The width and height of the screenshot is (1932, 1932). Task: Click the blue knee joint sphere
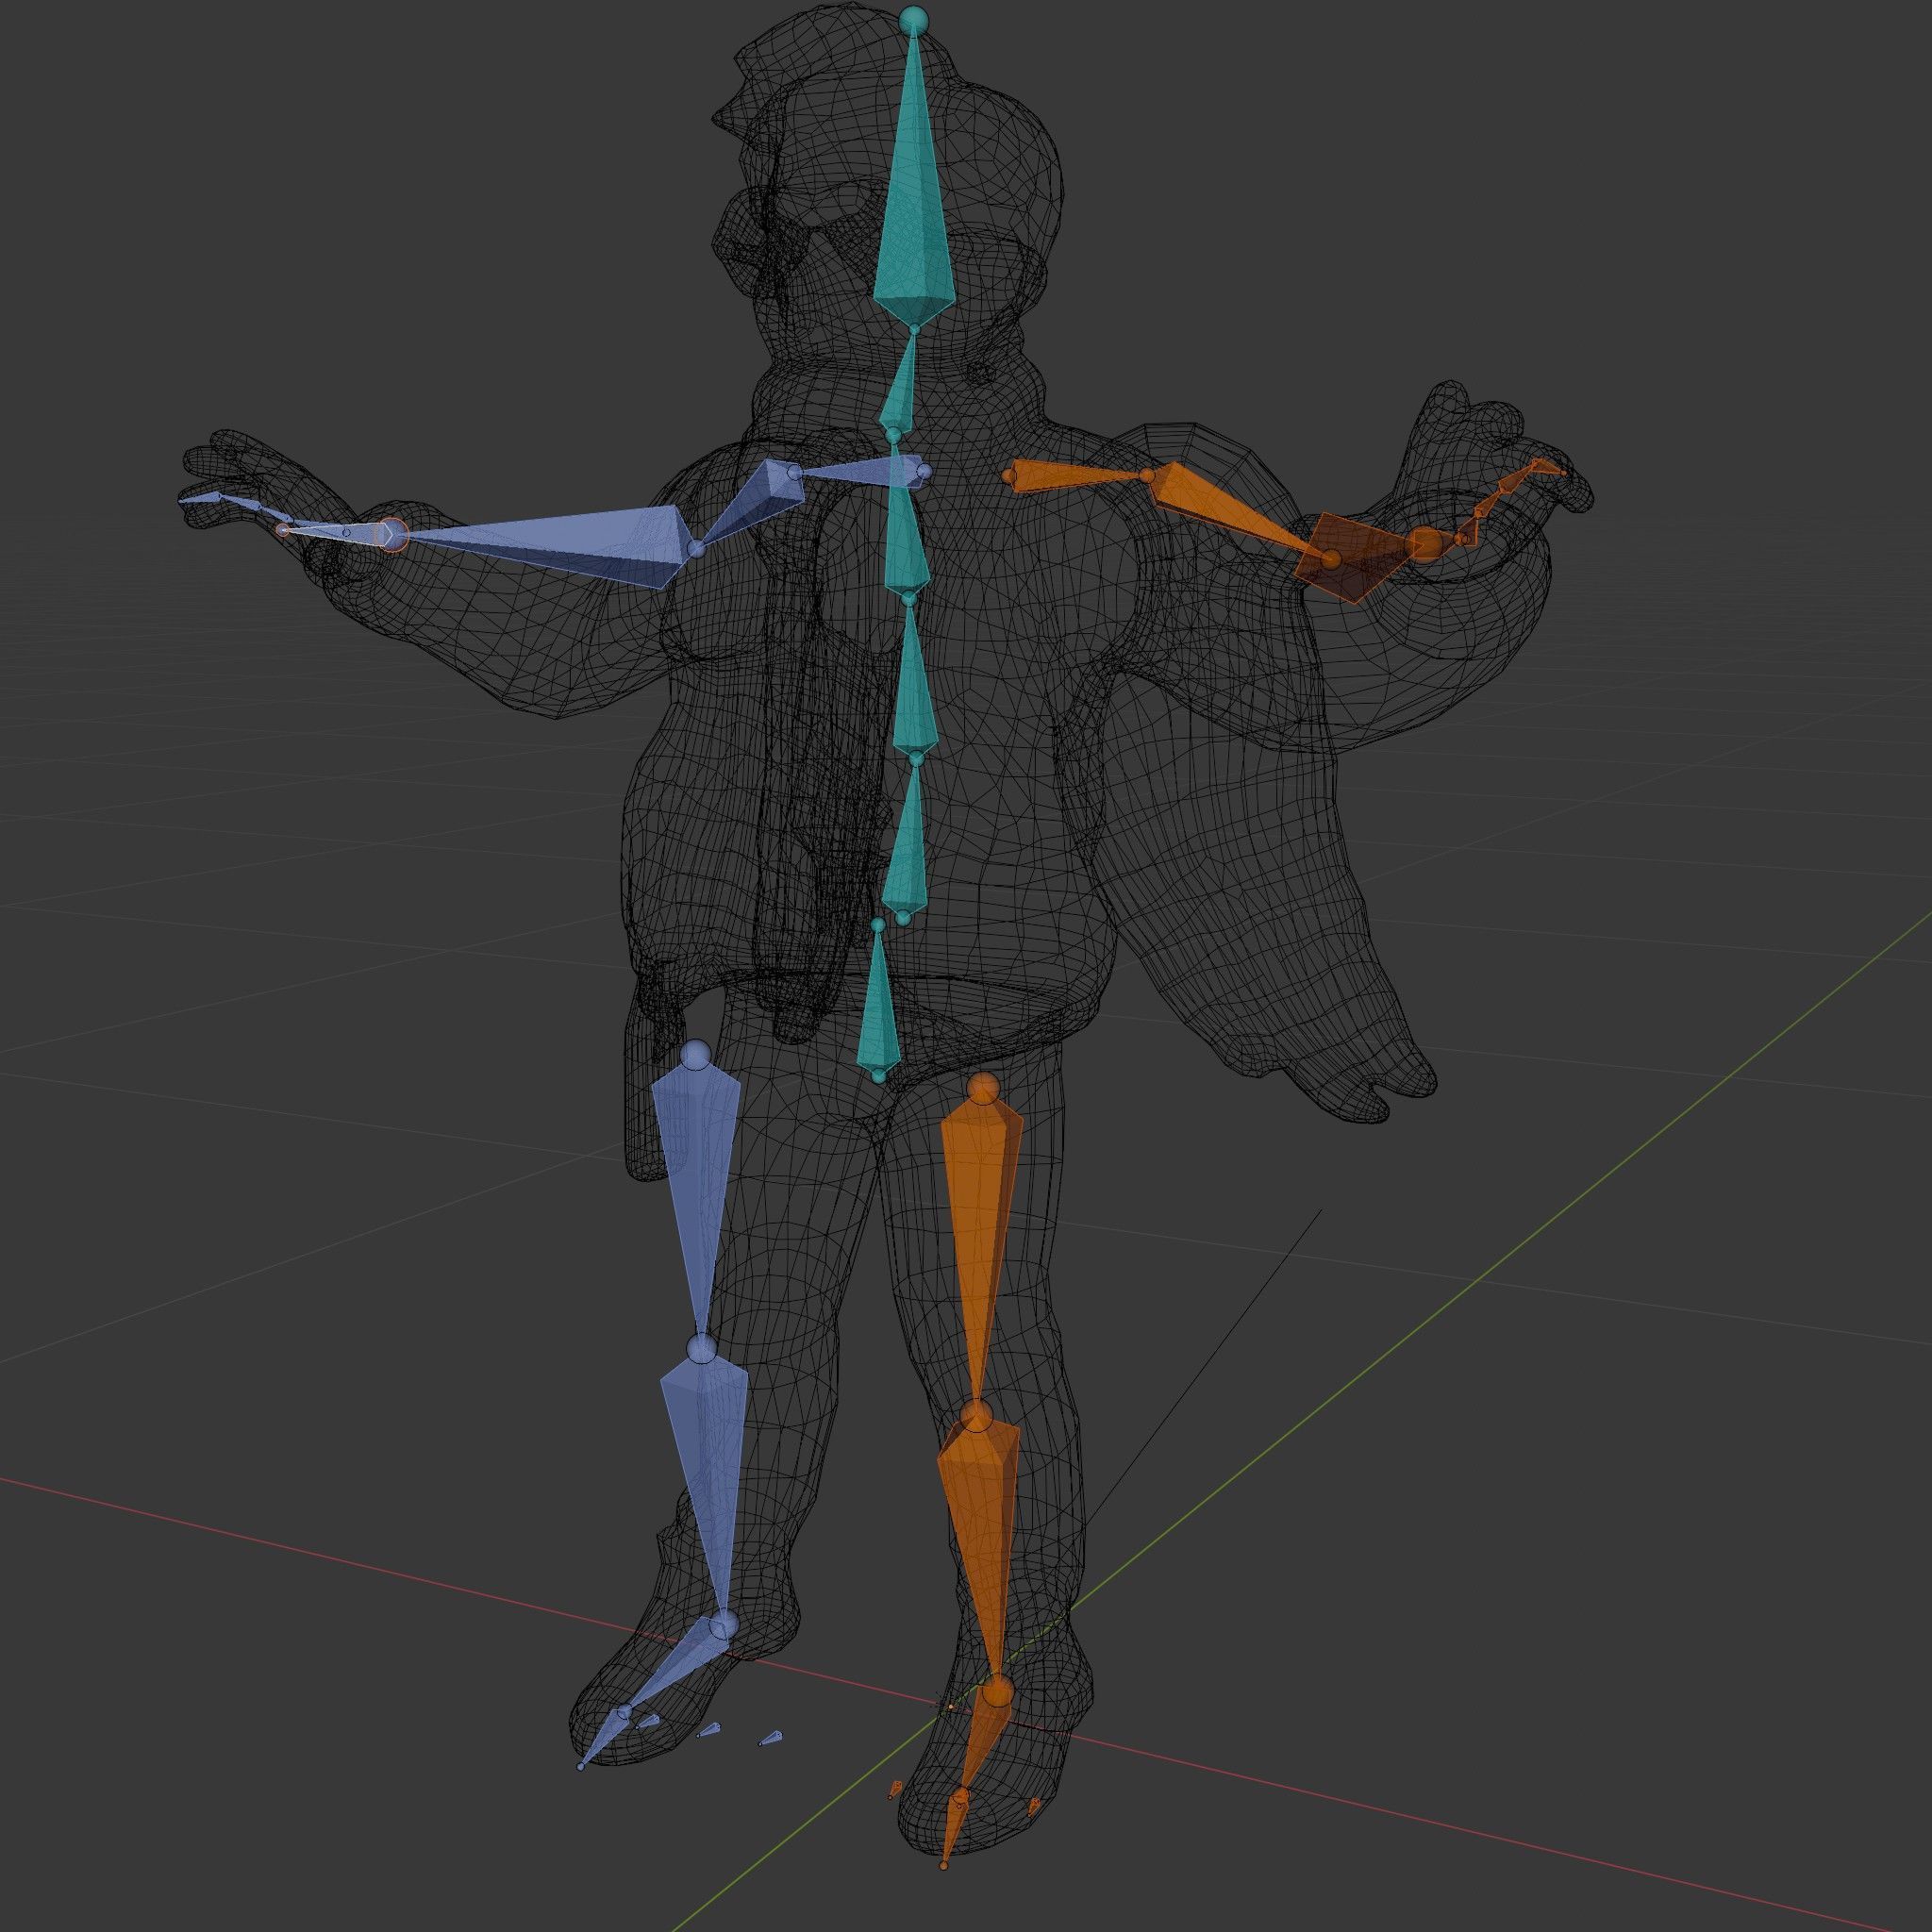coord(703,1348)
